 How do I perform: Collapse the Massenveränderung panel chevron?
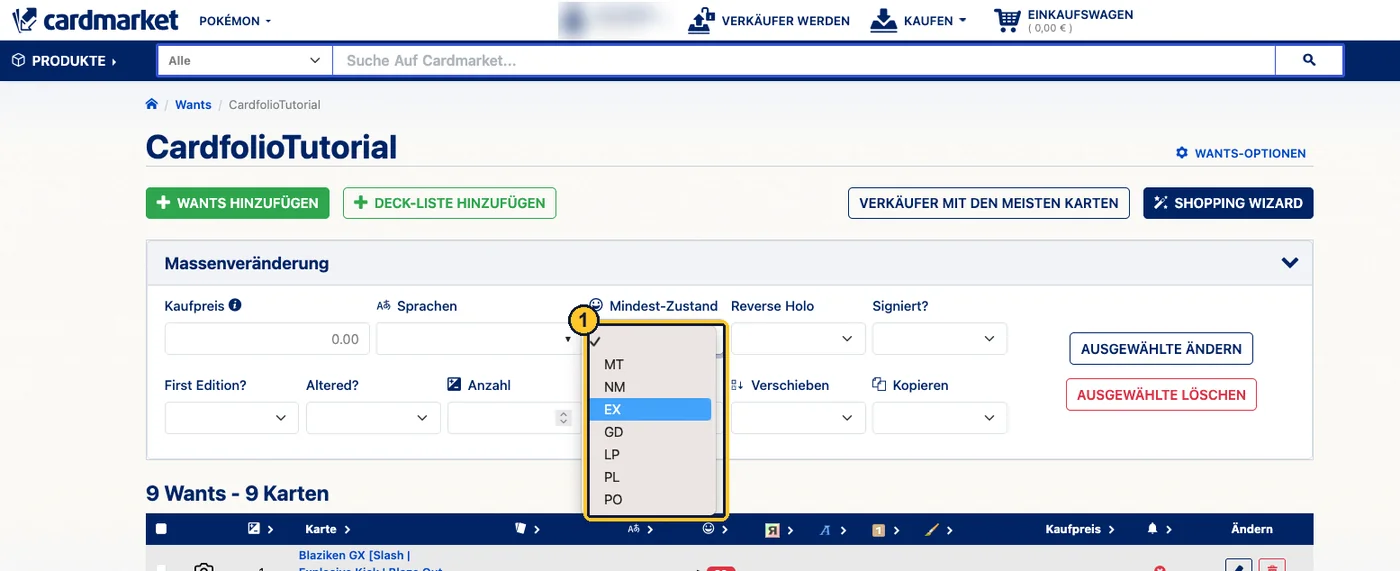pos(1290,263)
